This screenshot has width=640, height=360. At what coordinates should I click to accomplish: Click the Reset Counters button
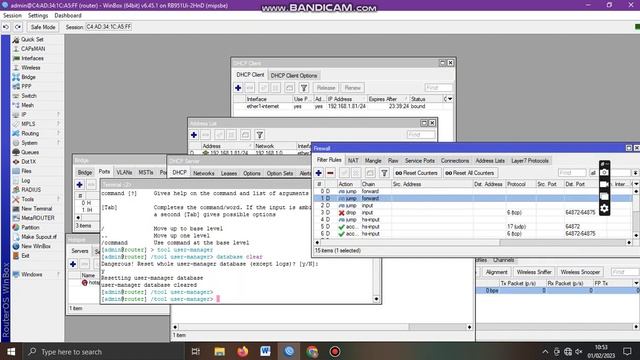pyautogui.click(x=416, y=173)
